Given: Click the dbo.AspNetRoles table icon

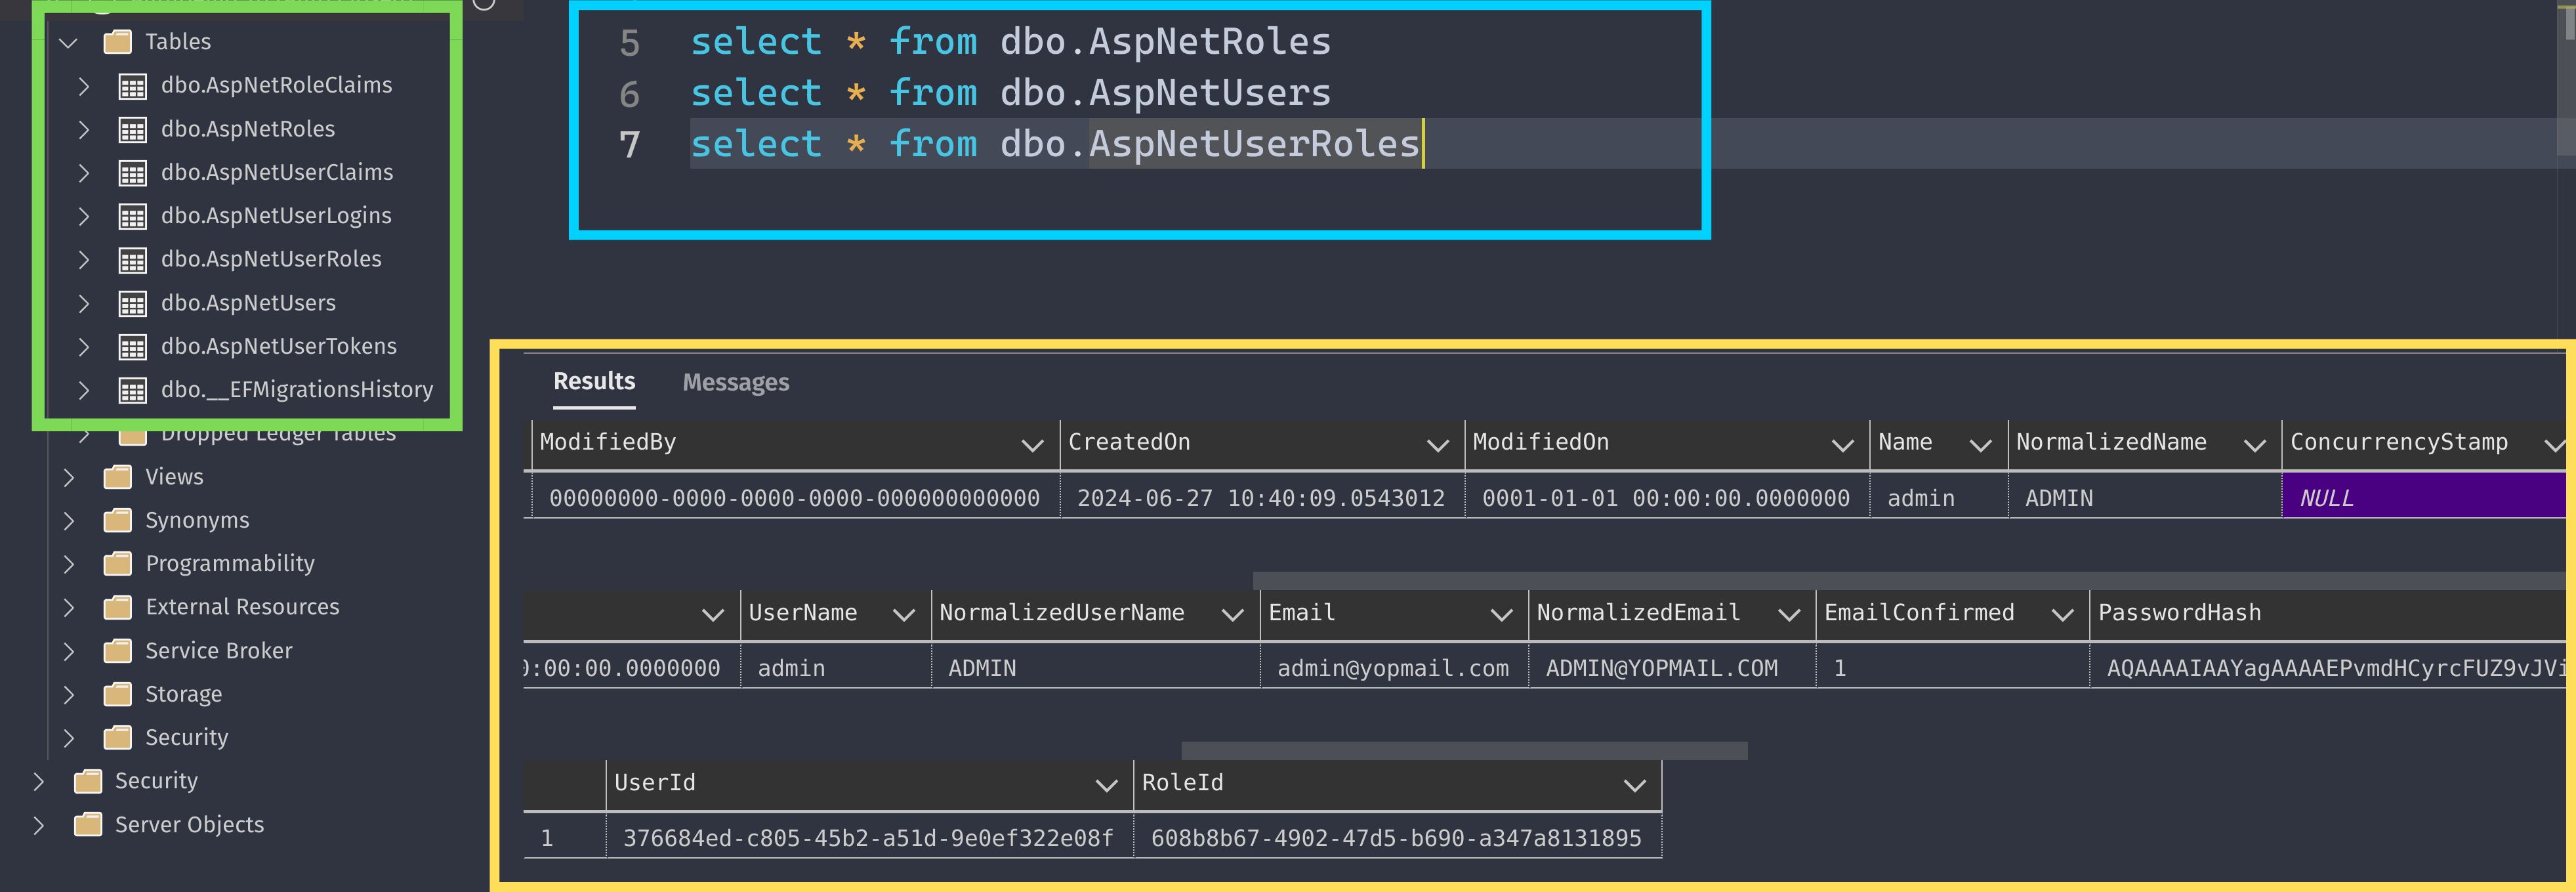Looking at the screenshot, I should 132,130.
